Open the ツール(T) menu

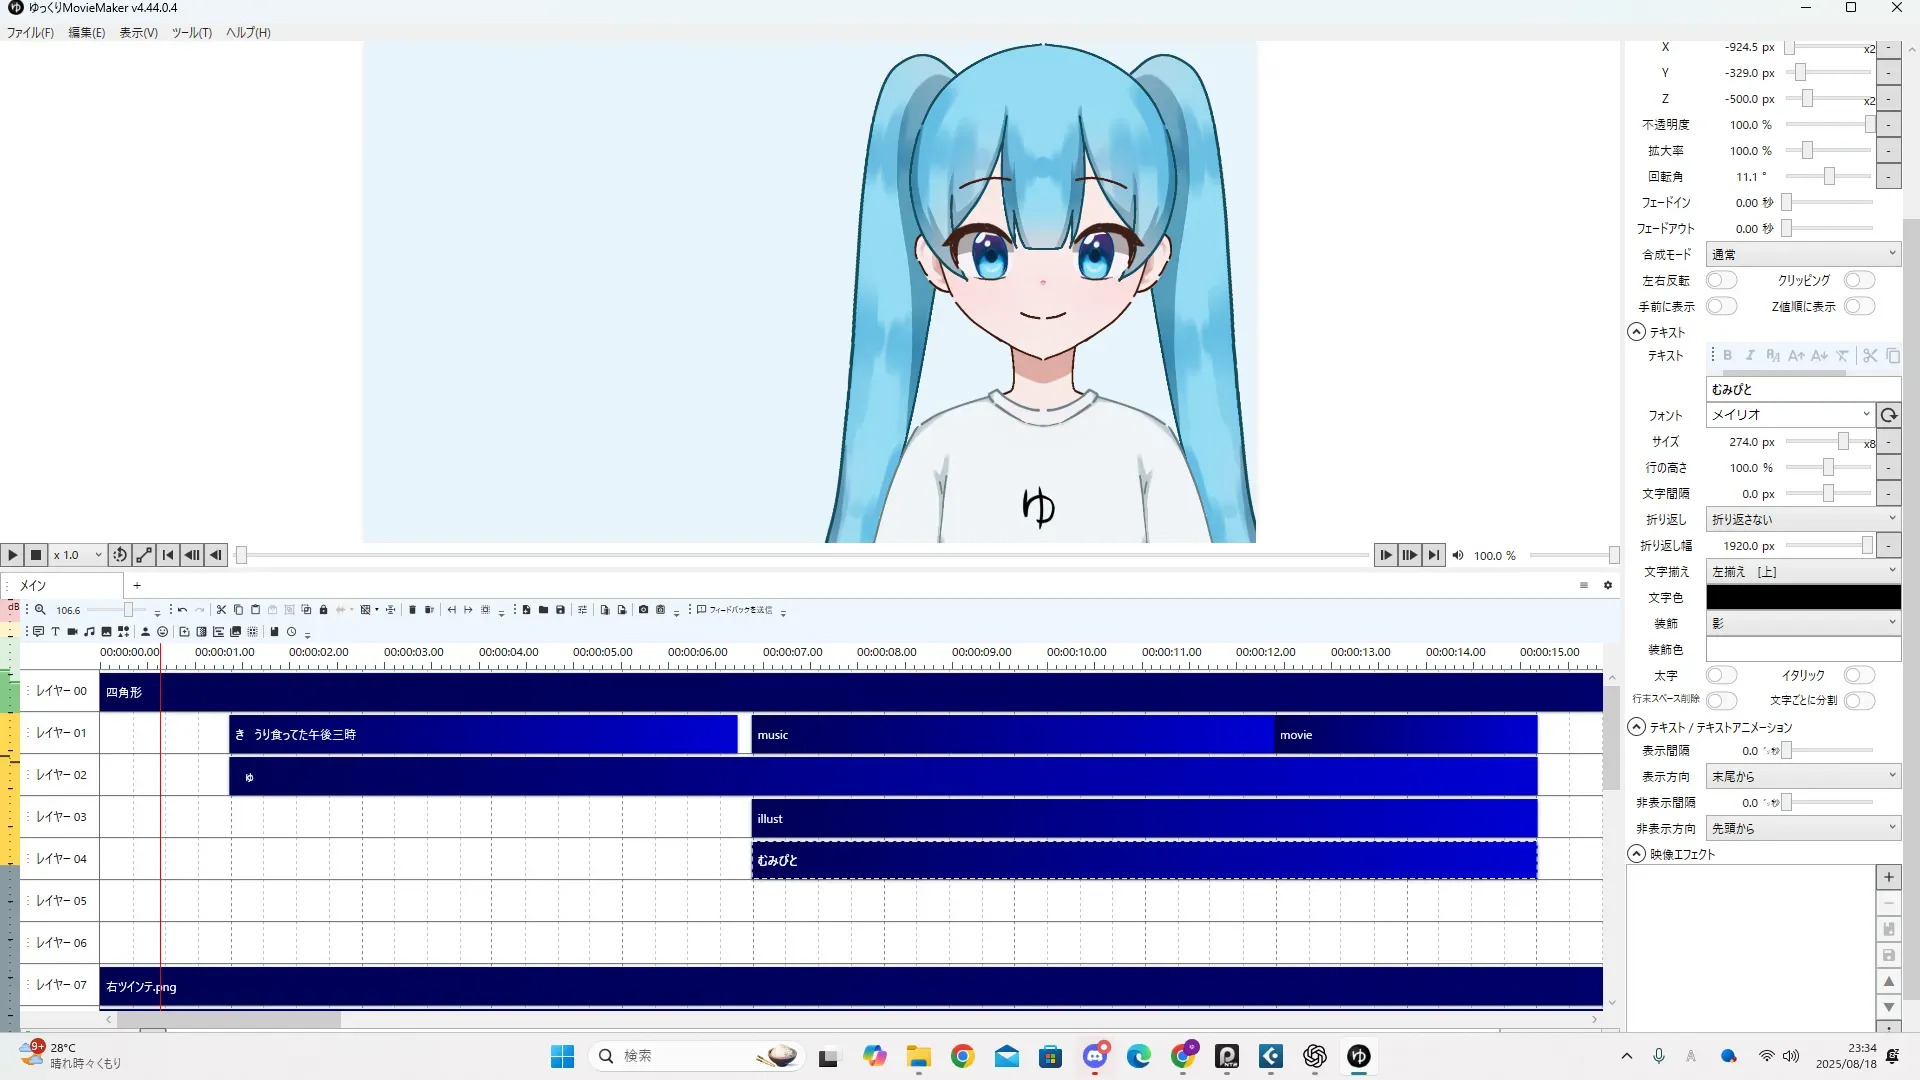coord(191,33)
